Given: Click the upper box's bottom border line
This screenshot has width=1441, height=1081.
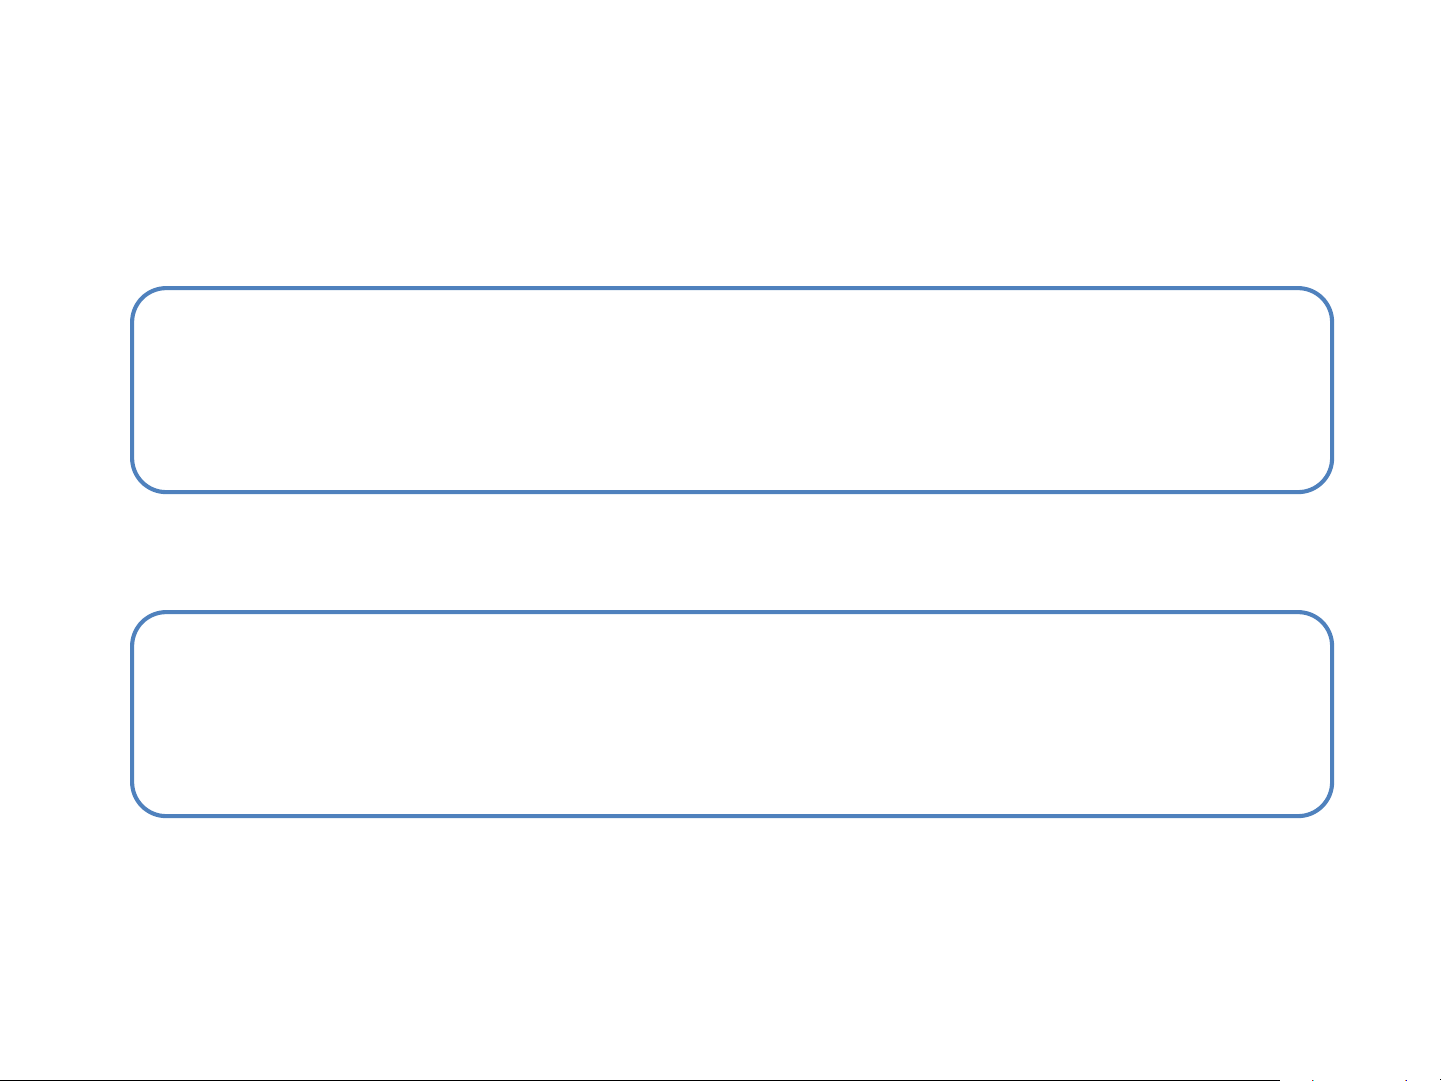Looking at the screenshot, I should tap(732, 491).
